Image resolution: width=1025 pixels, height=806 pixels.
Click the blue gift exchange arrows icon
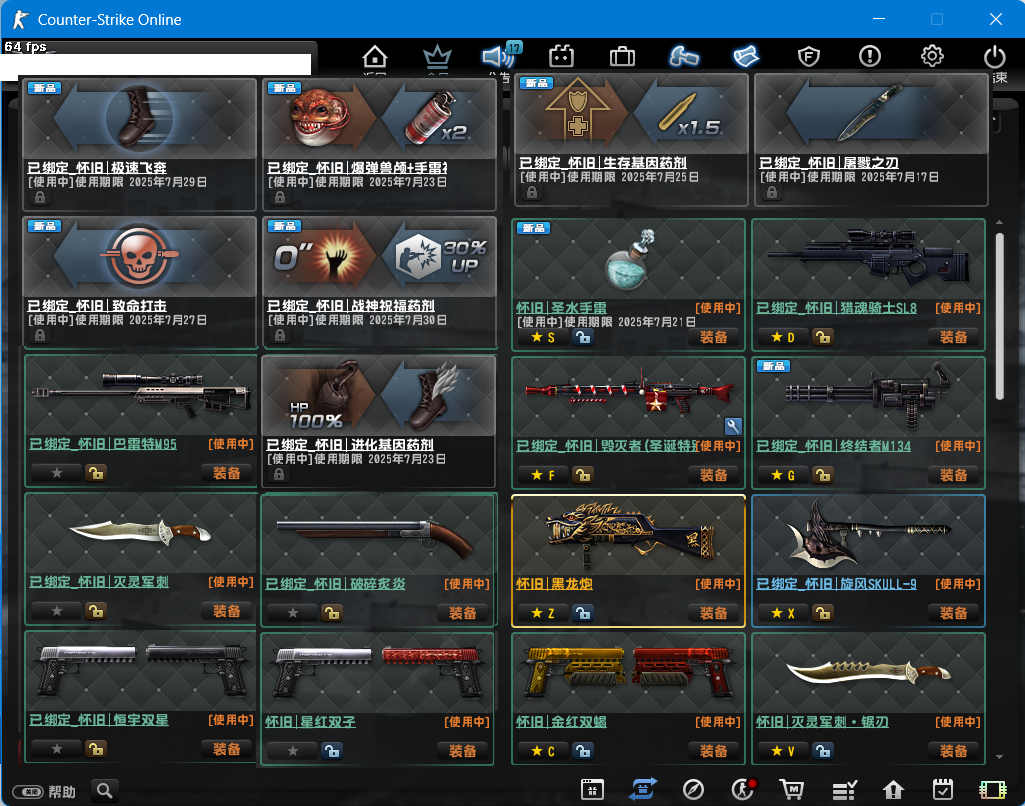[x=643, y=790]
